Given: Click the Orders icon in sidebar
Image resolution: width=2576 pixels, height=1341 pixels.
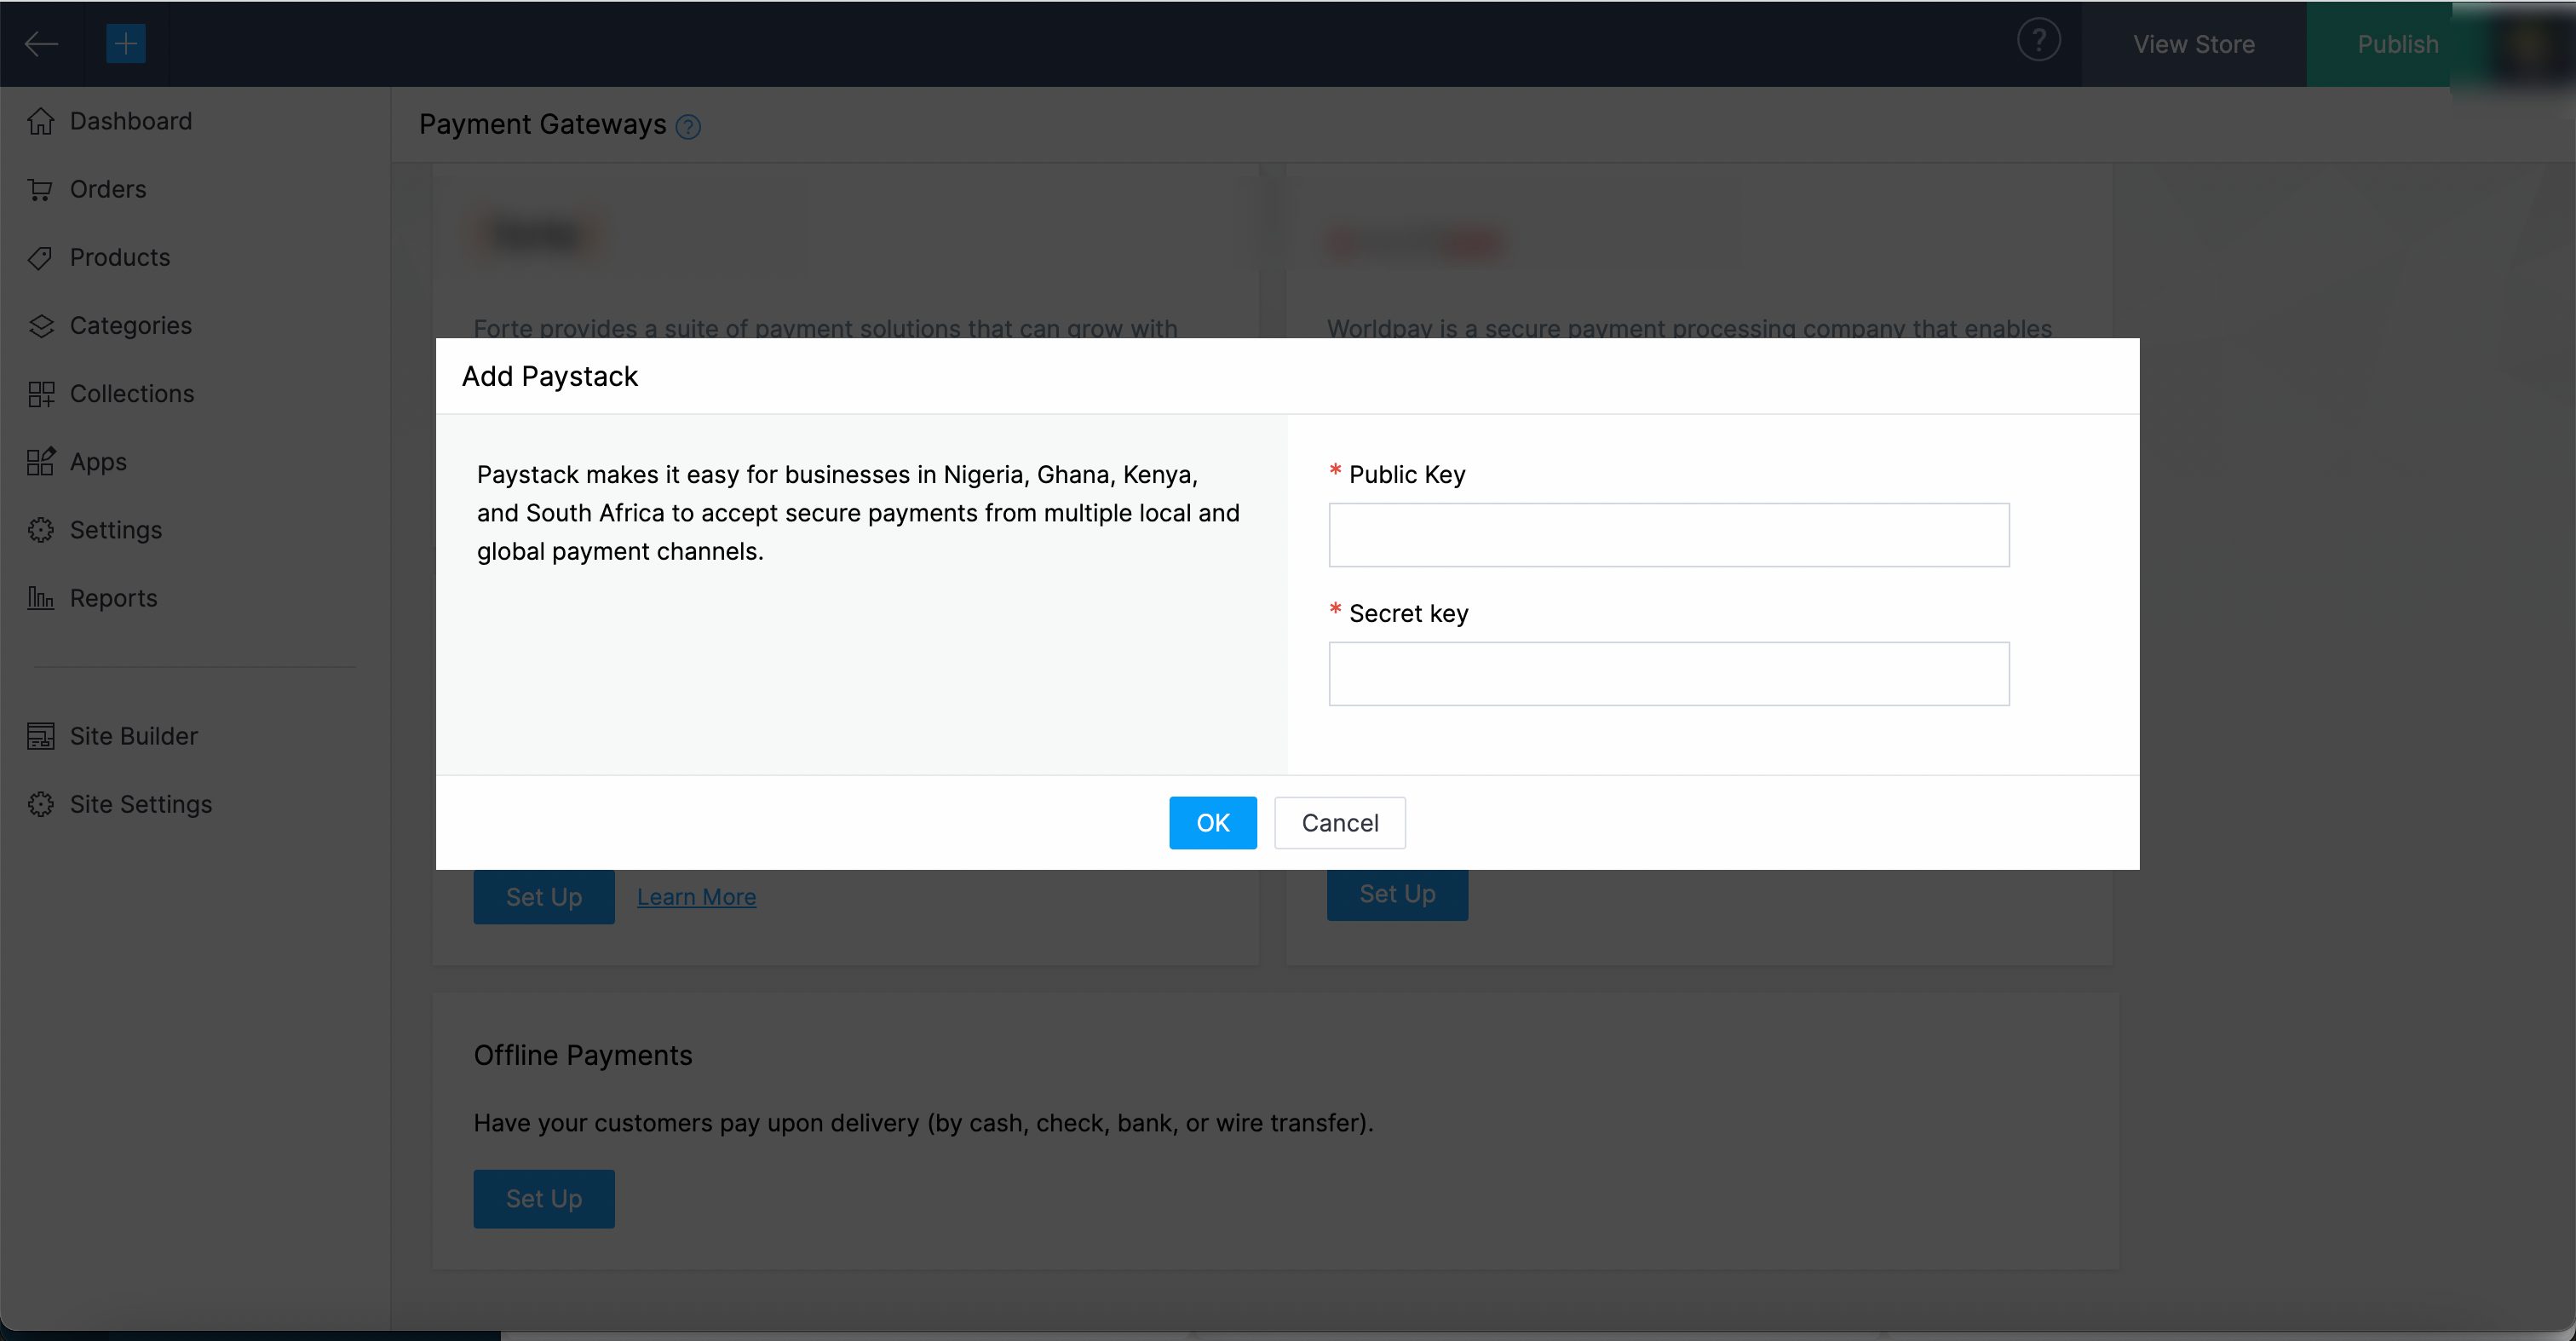Looking at the screenshot, I should (x=41, y=189).
